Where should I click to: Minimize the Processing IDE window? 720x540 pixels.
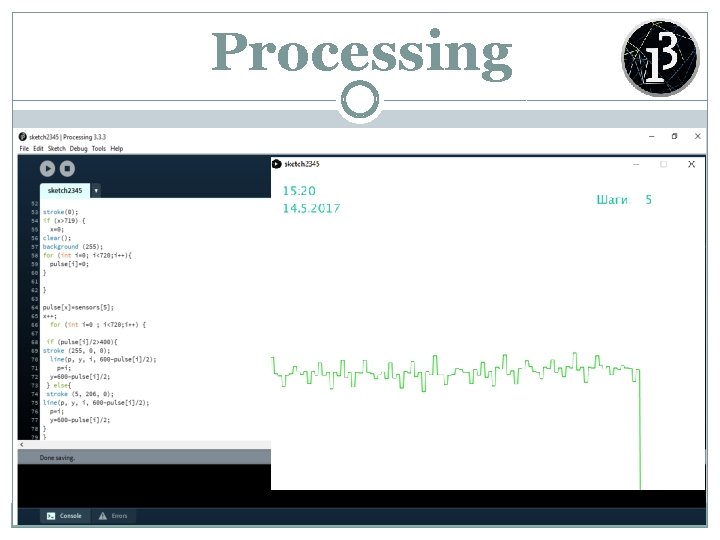pyautogui.click(x=652, y=136)
